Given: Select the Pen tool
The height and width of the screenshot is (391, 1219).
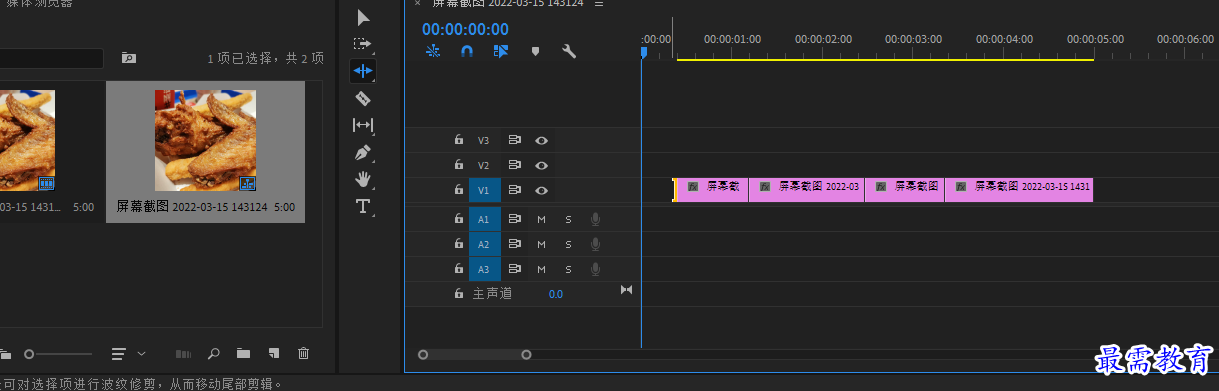Looking at the screenshot, I should point(363,152).
